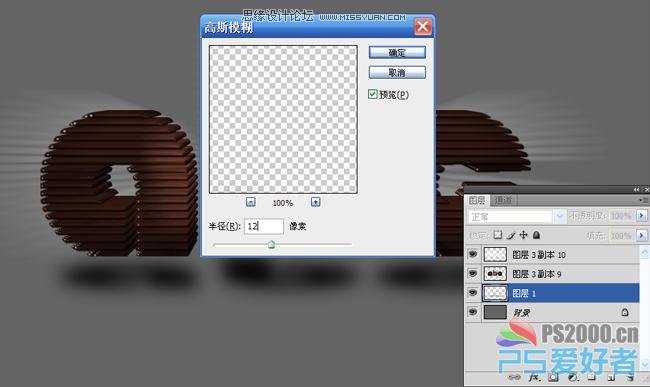The image size is (650, 387).
Task: Open the fill slider arrow
Action: click(x=642, y=235)
